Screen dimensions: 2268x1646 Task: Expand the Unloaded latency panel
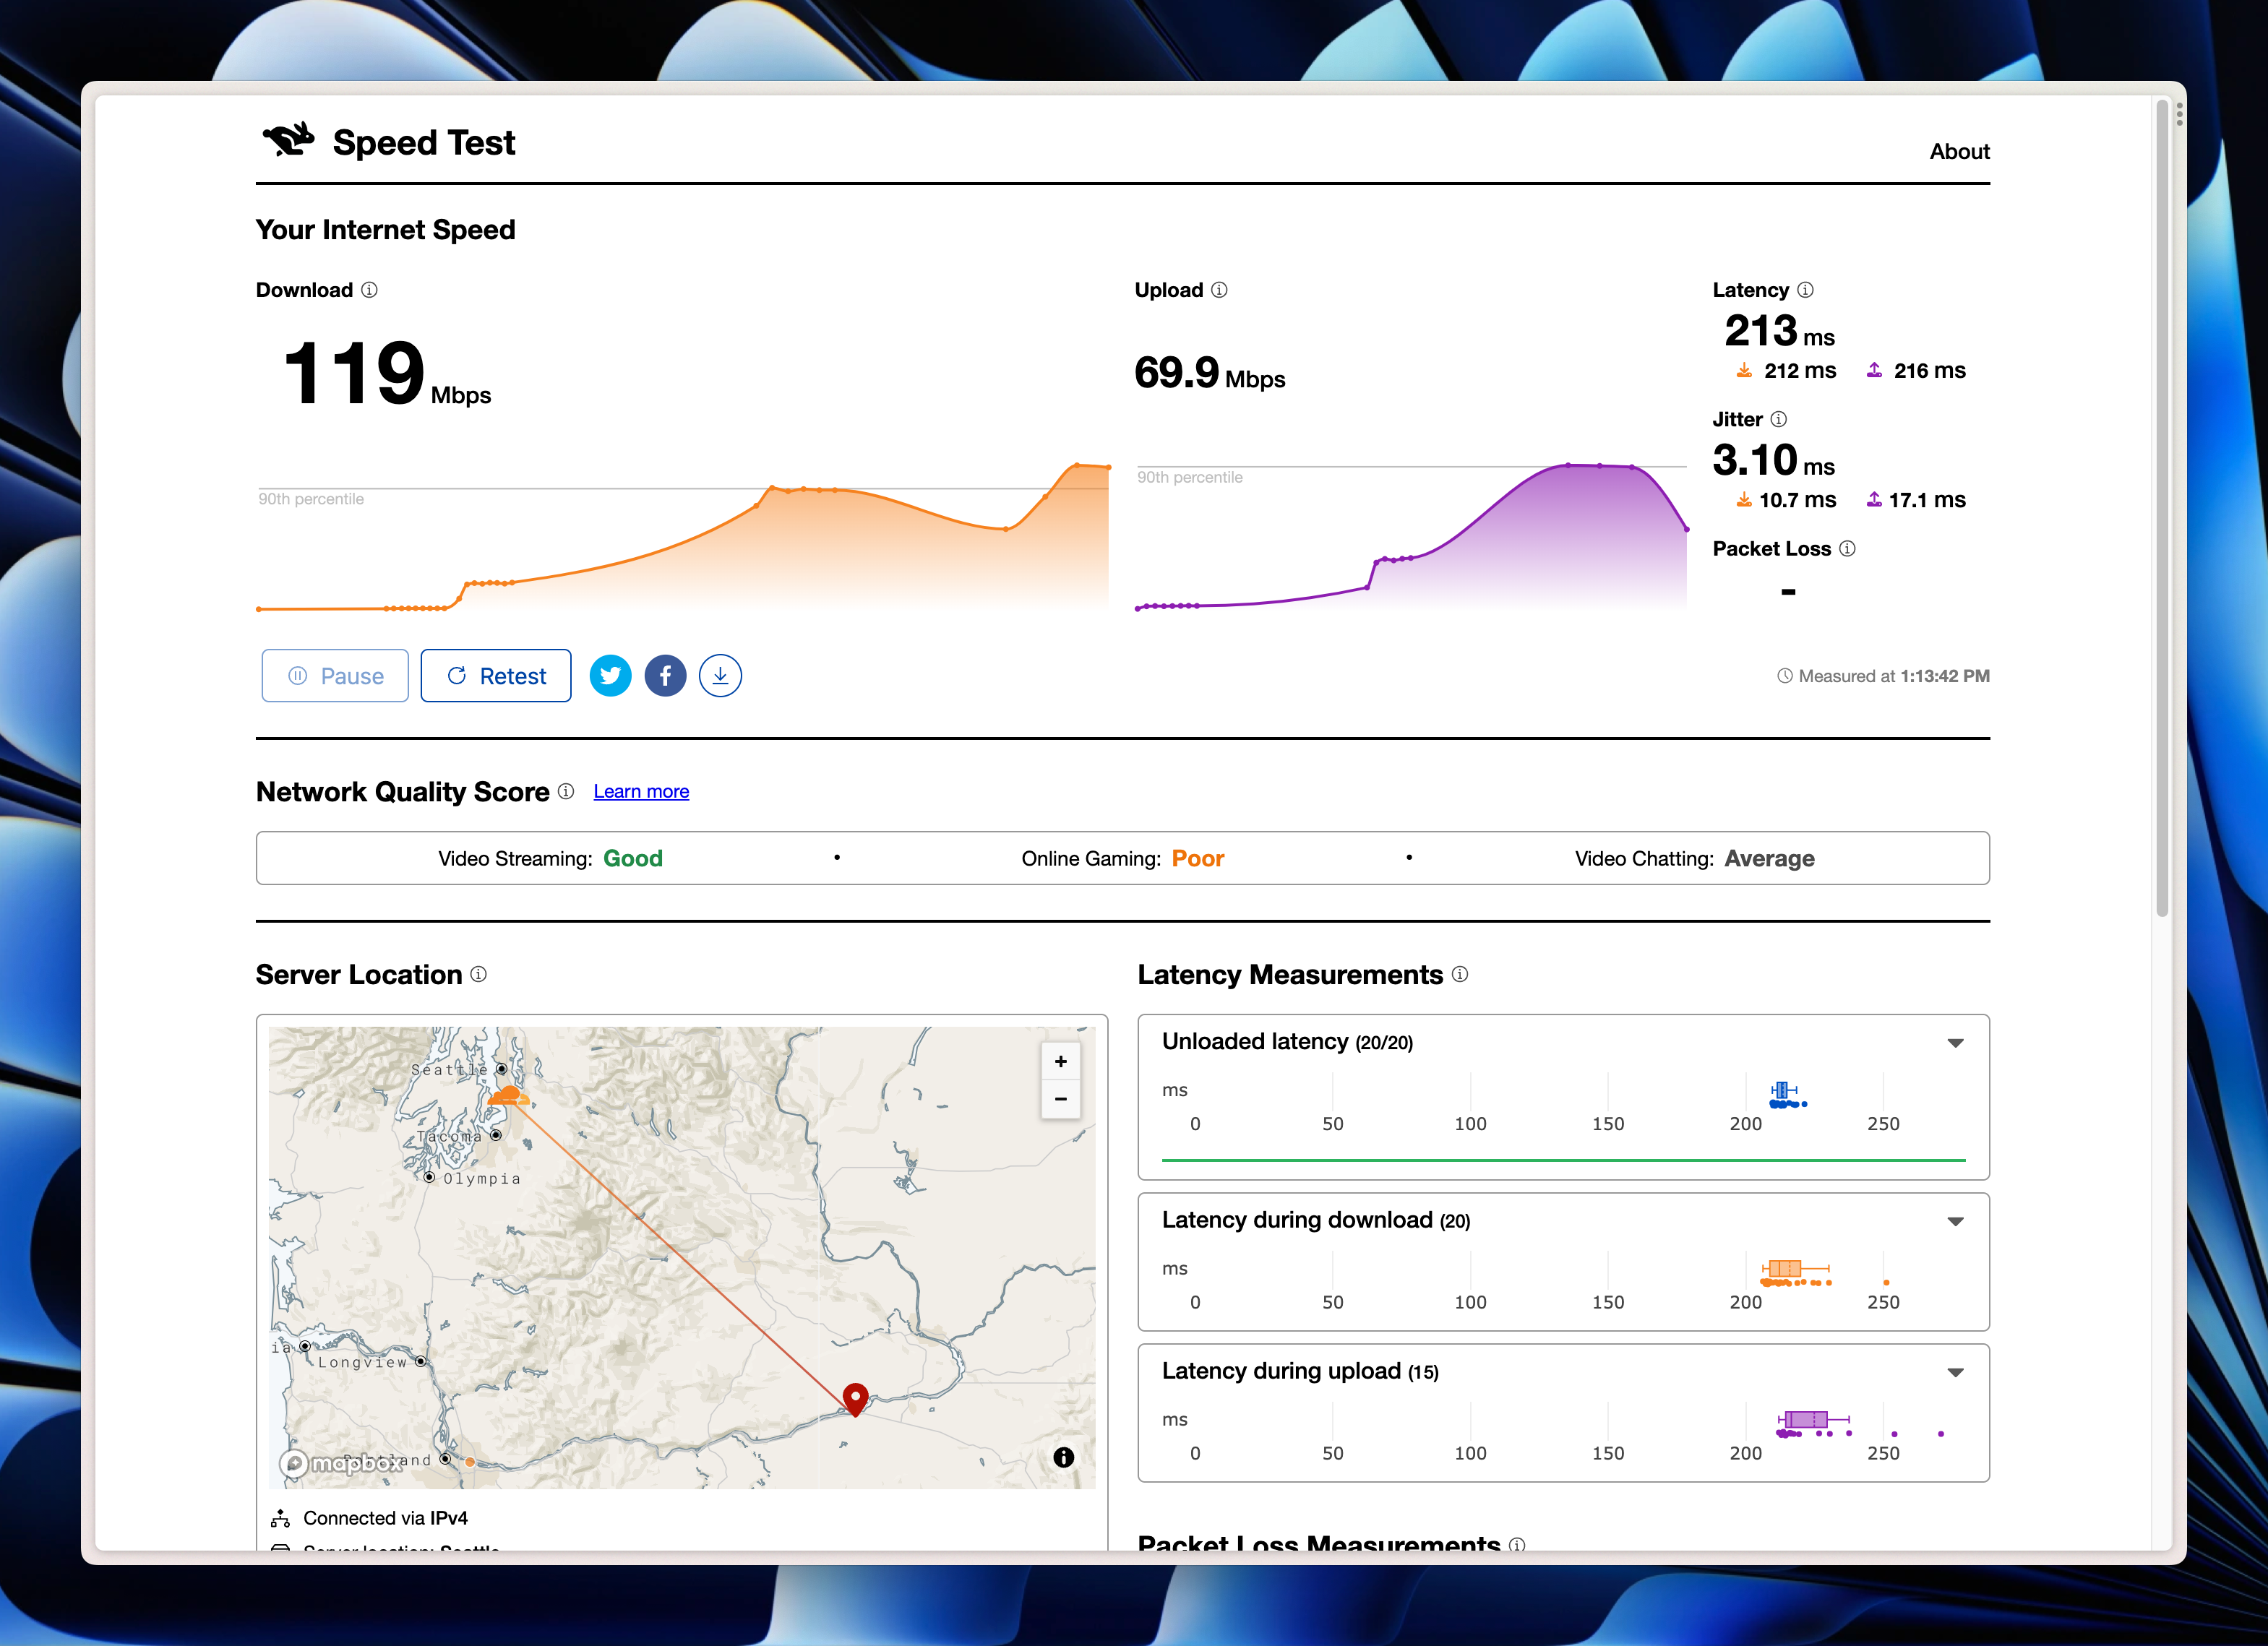tap(1955, 1043)
